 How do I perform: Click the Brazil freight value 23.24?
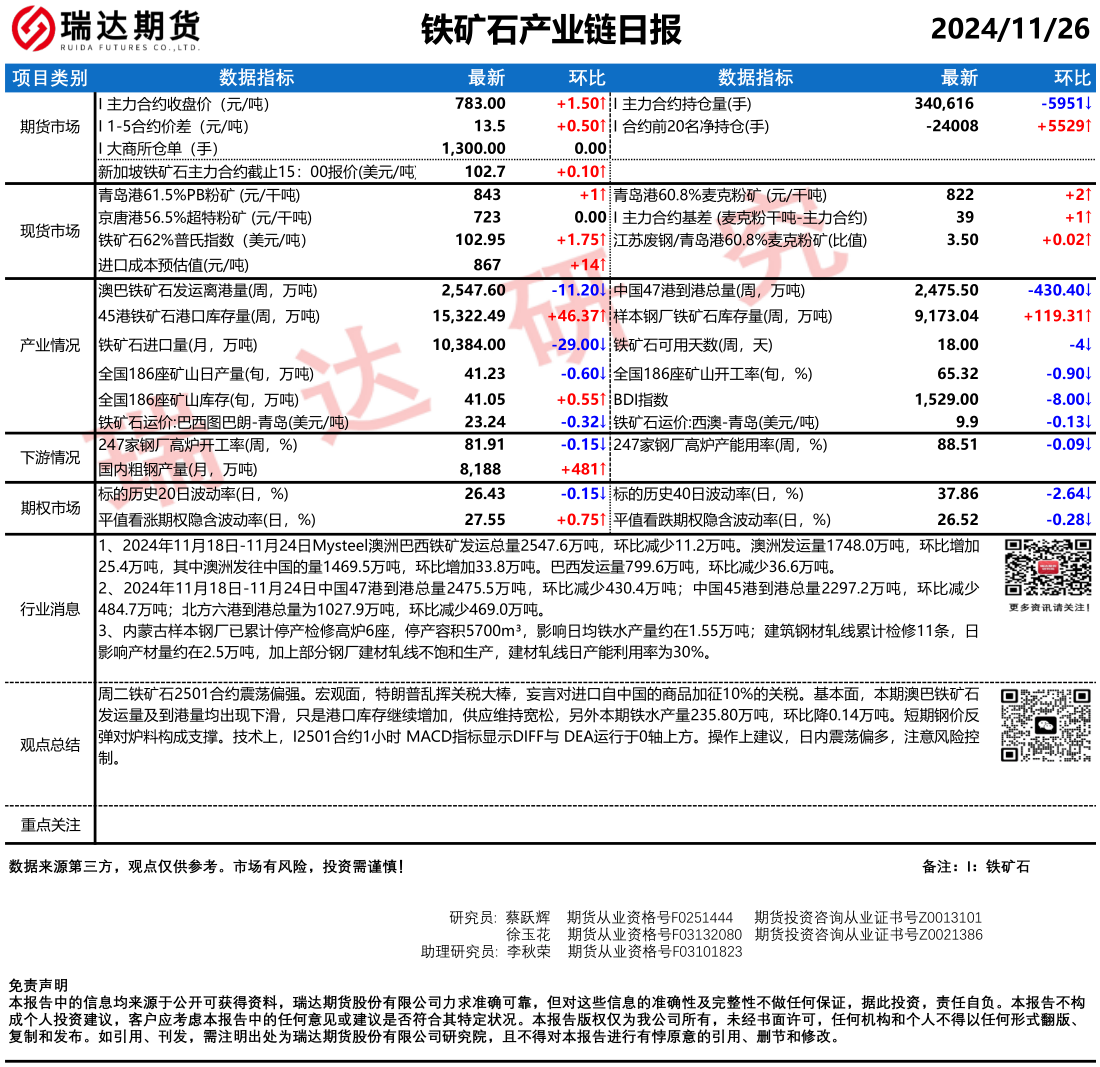click(x=485, y=422)
